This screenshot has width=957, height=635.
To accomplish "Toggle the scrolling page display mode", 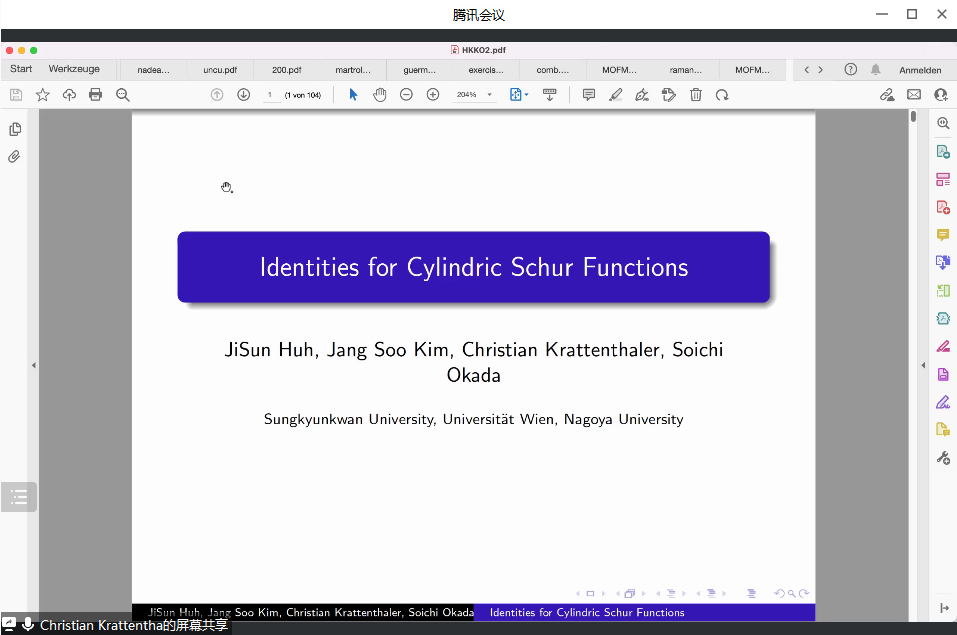I will 550,94.
